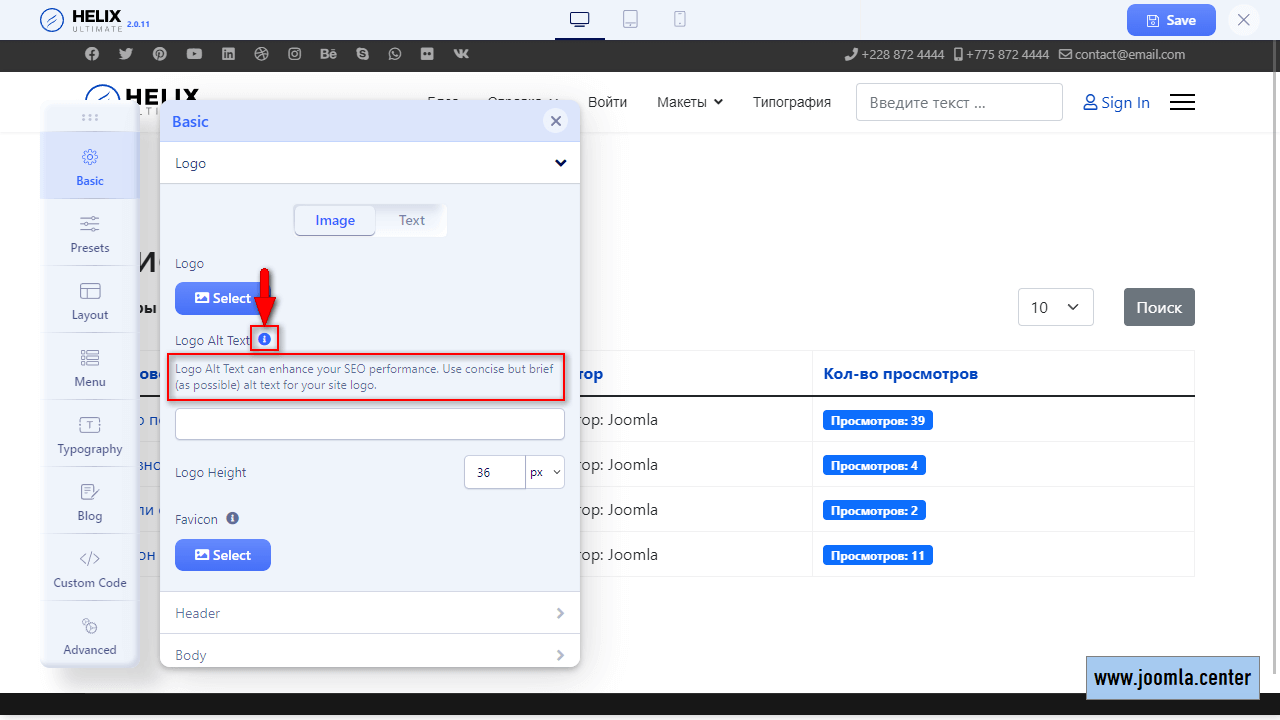Click the Favicon info icon
The image size is (1280, 720).
(233, 519)
